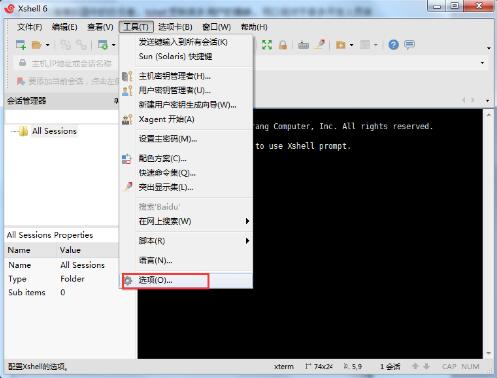The image size is (497, 378).
Task: Open the dropdown arrow beside the folder icon
Action: 47,45
